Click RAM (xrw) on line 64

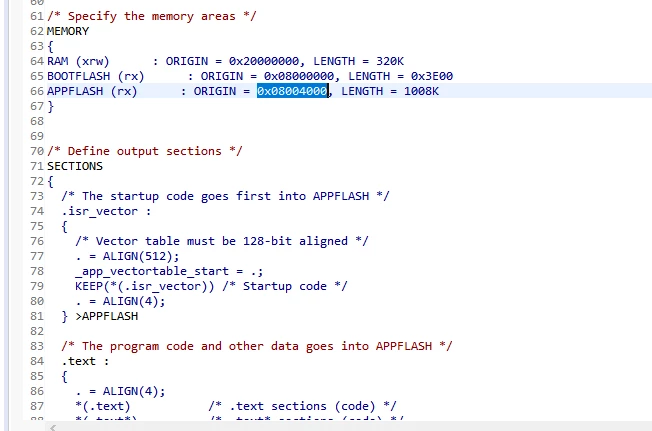click(78, 61)
